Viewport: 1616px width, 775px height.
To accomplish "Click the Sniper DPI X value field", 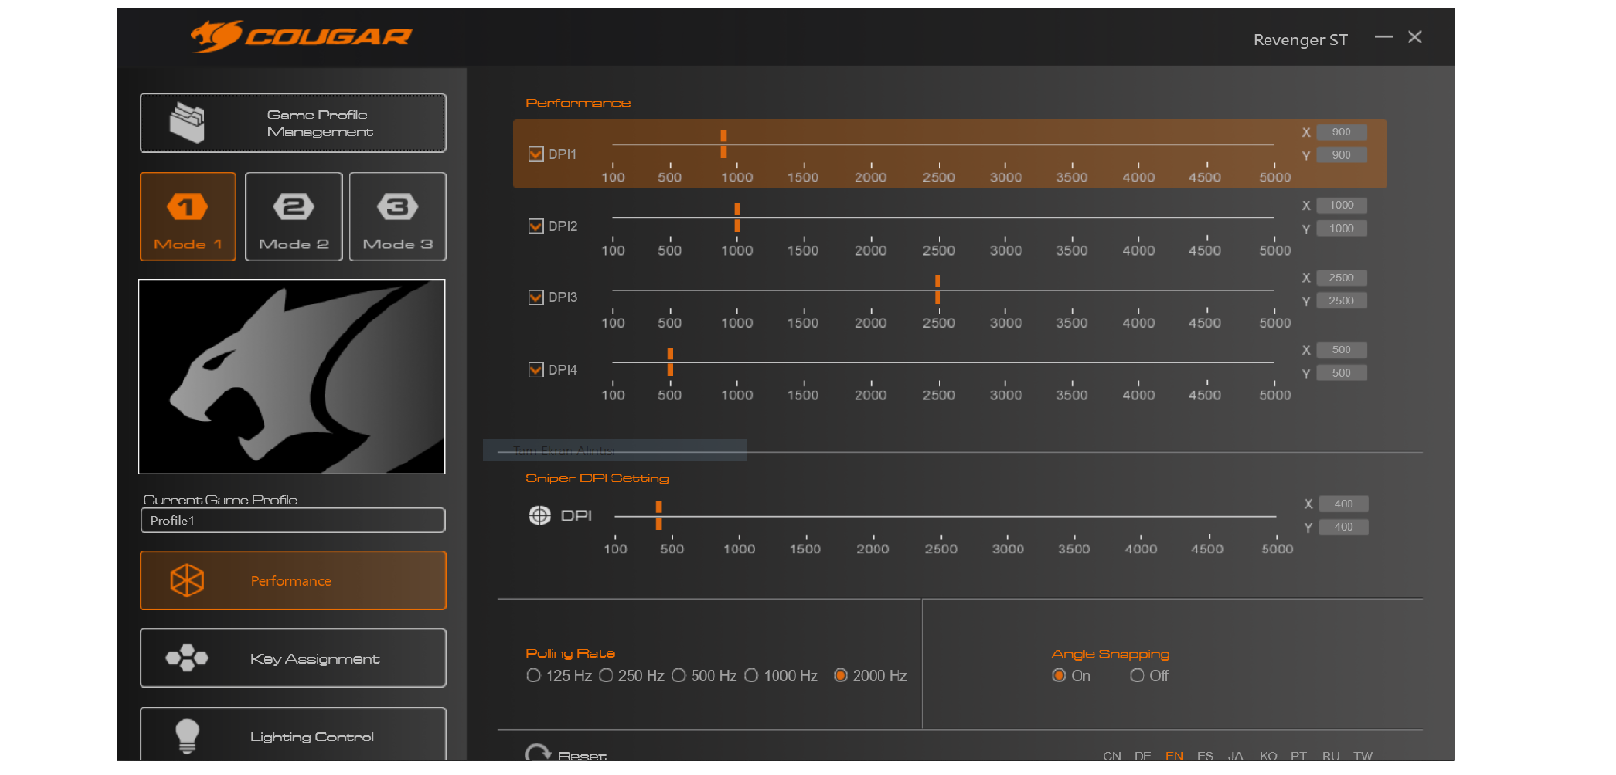I will click(x=1344, y=504).
